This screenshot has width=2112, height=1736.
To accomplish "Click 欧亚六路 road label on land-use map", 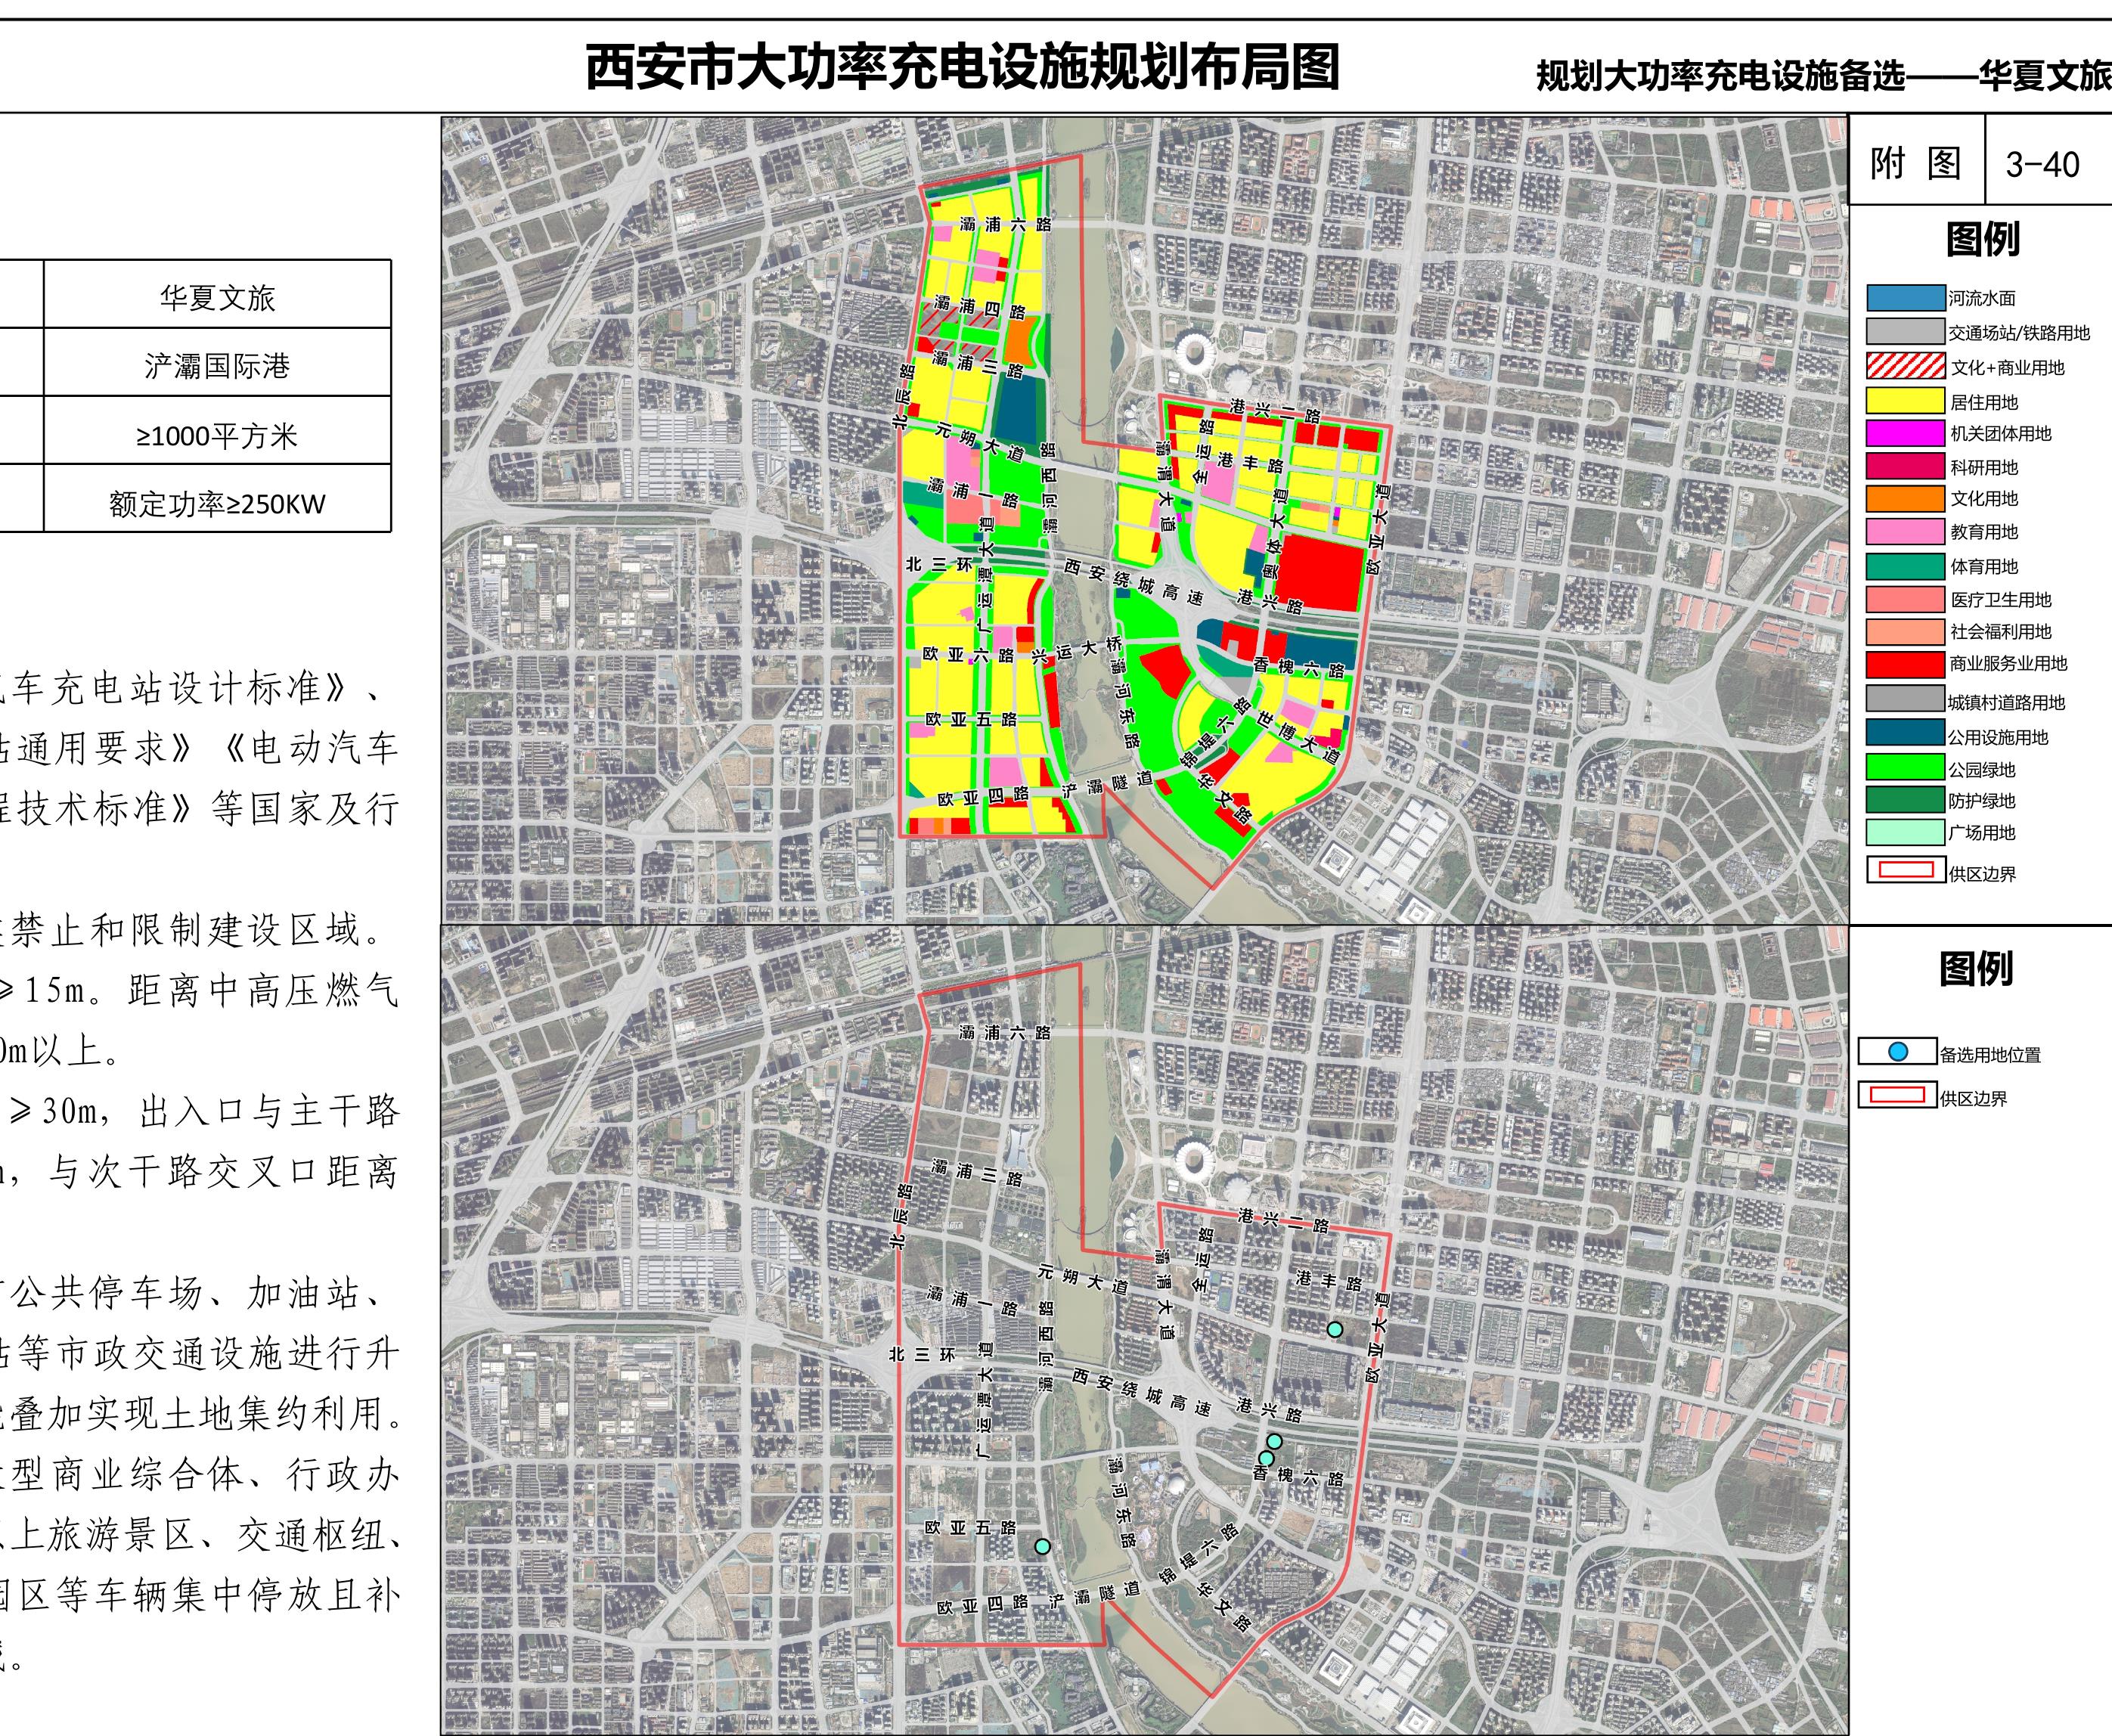I will tap(967, 654).
